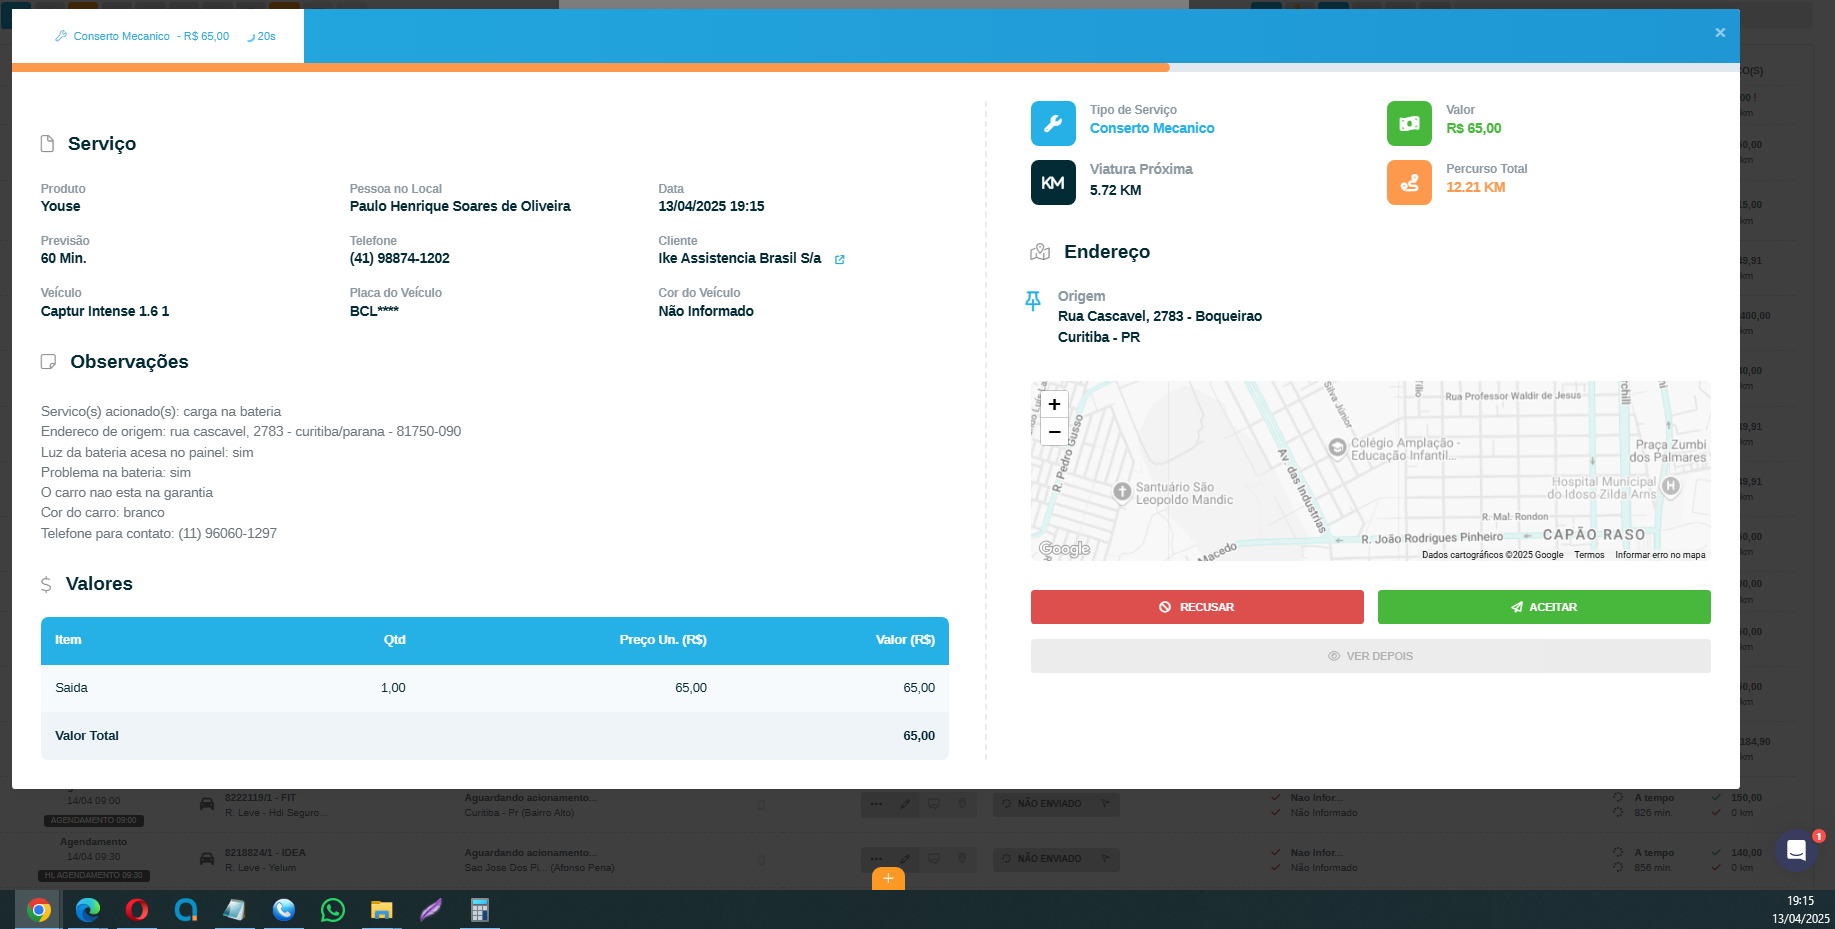The image size is (1835, 929).
Task: Open Google Chrome from the taskbar
Action: click(39, 910)
